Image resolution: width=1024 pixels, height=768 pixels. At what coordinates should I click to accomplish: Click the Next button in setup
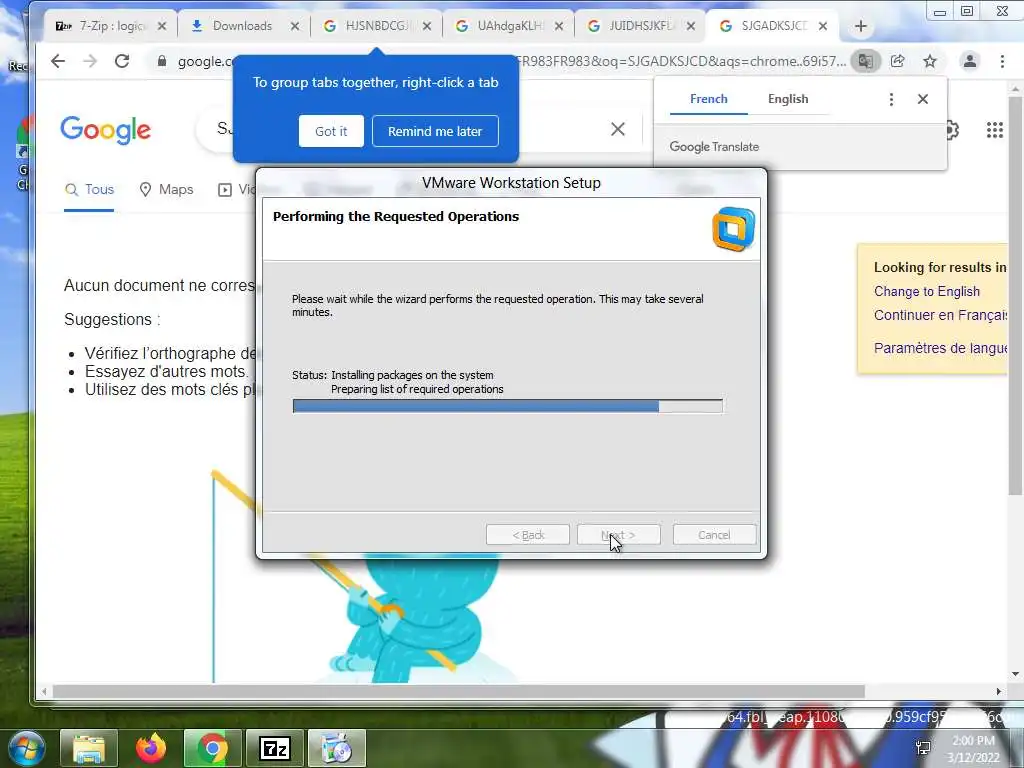(618, 535)
